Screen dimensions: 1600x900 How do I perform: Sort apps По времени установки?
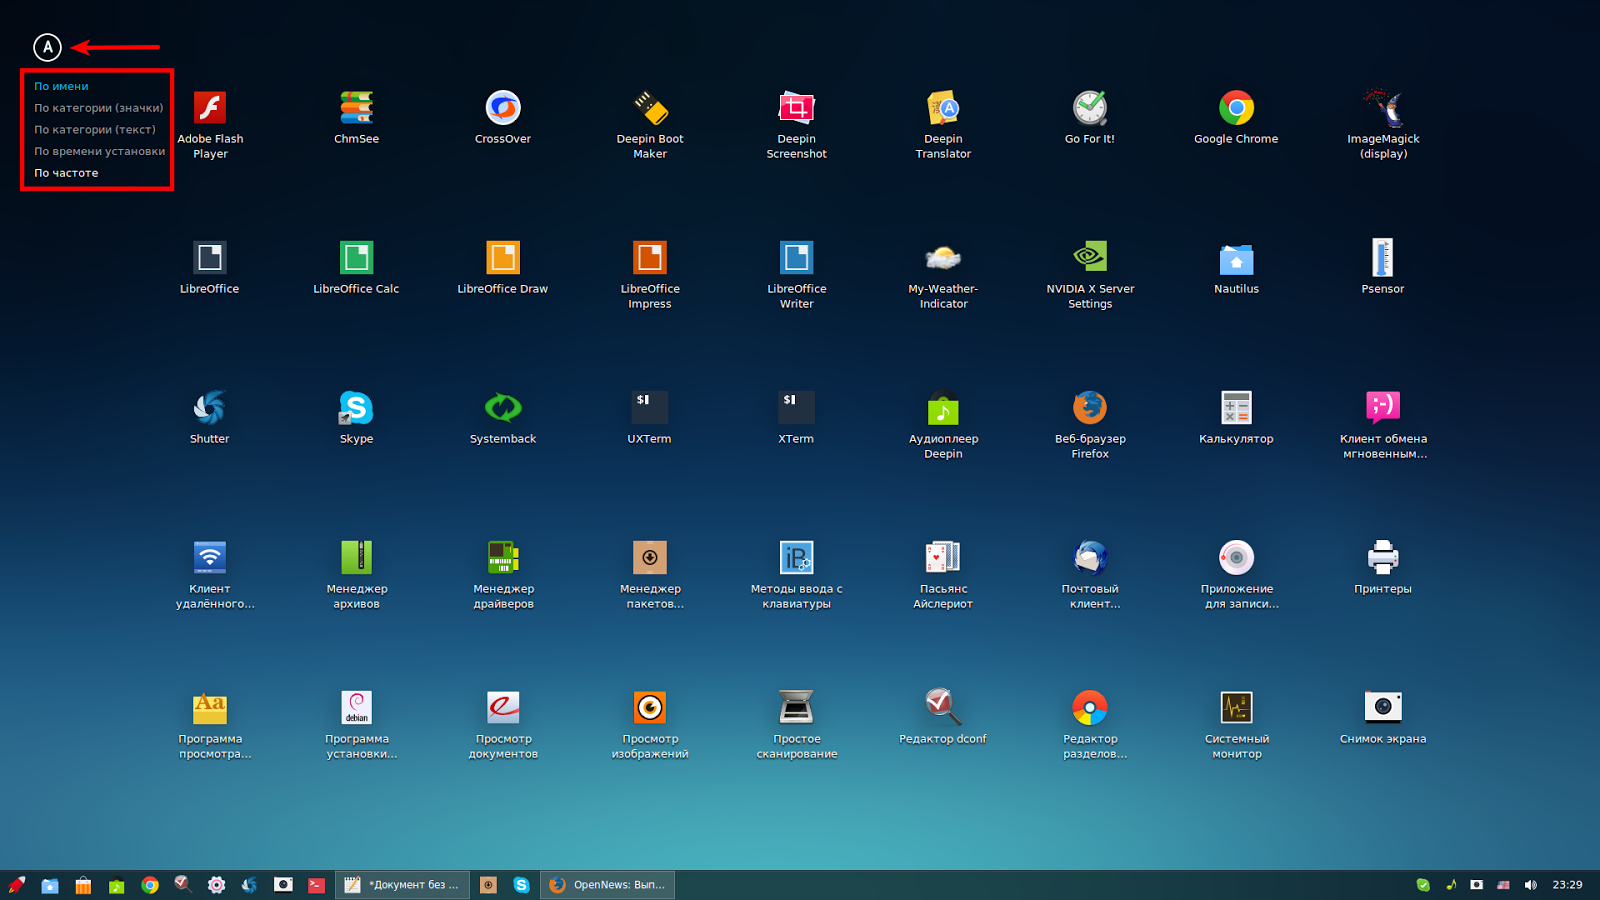[x=100, y=152]
